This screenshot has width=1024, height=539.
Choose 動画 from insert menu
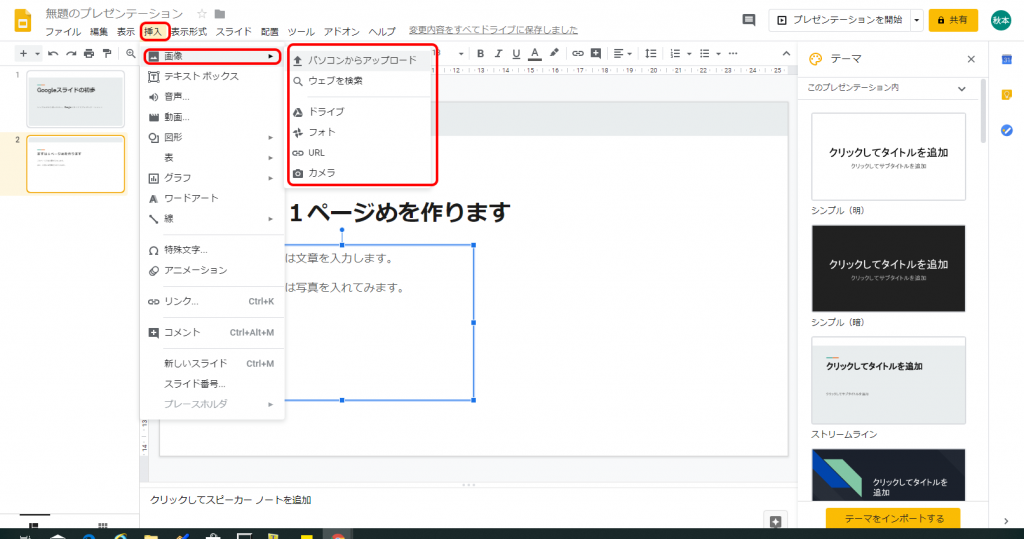click(x=212, y=117)
